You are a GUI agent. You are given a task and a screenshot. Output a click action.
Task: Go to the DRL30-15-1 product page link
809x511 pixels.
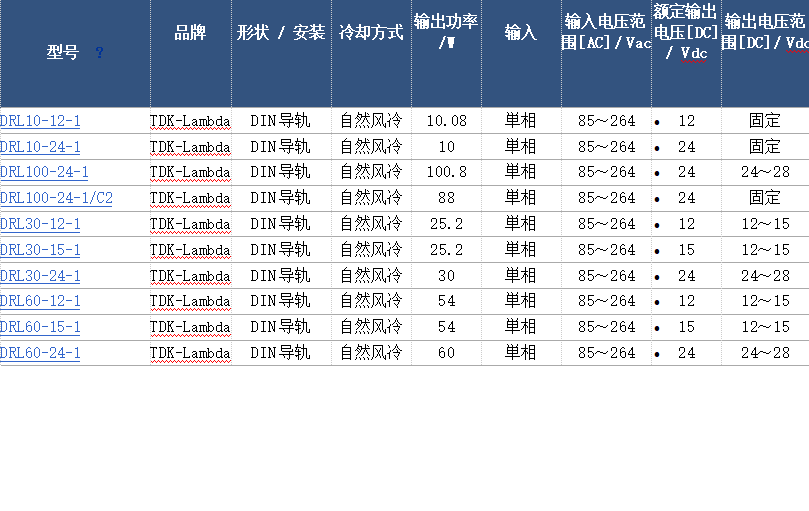(x=41, y=250)
